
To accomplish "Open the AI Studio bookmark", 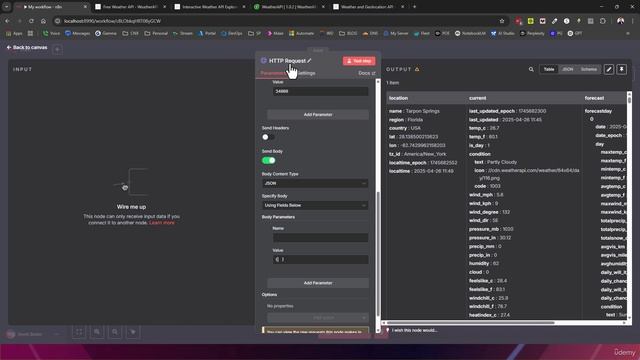I will coord(502,33).
